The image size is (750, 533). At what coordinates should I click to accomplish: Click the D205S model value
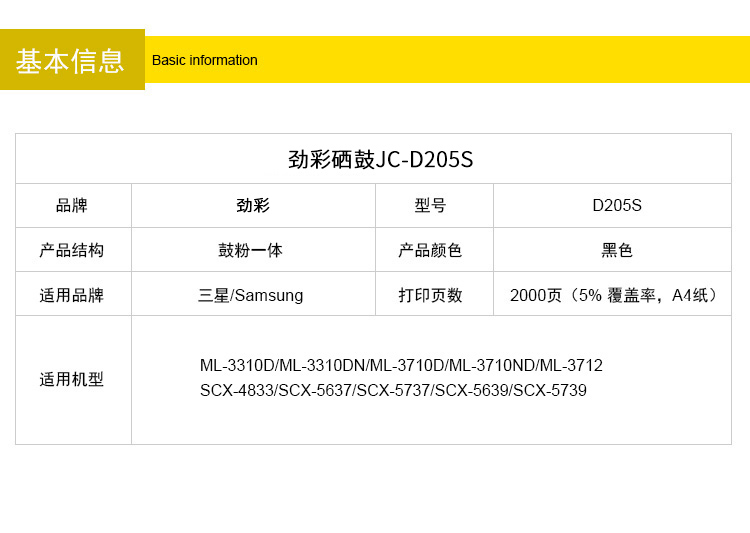tap(616, 206)
